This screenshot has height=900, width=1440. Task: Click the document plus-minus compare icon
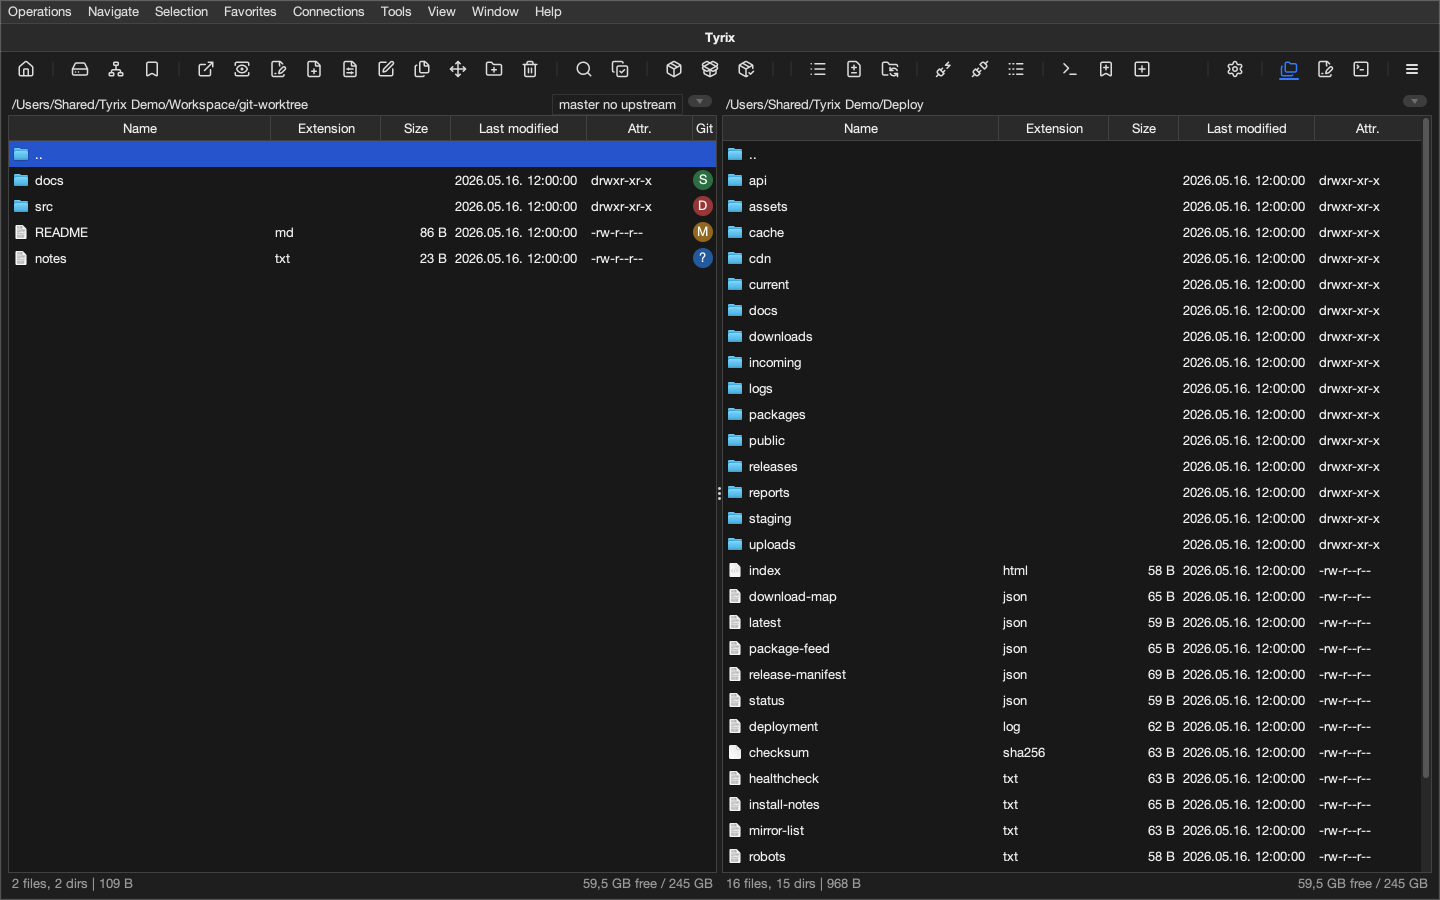(x=854, y=69)
